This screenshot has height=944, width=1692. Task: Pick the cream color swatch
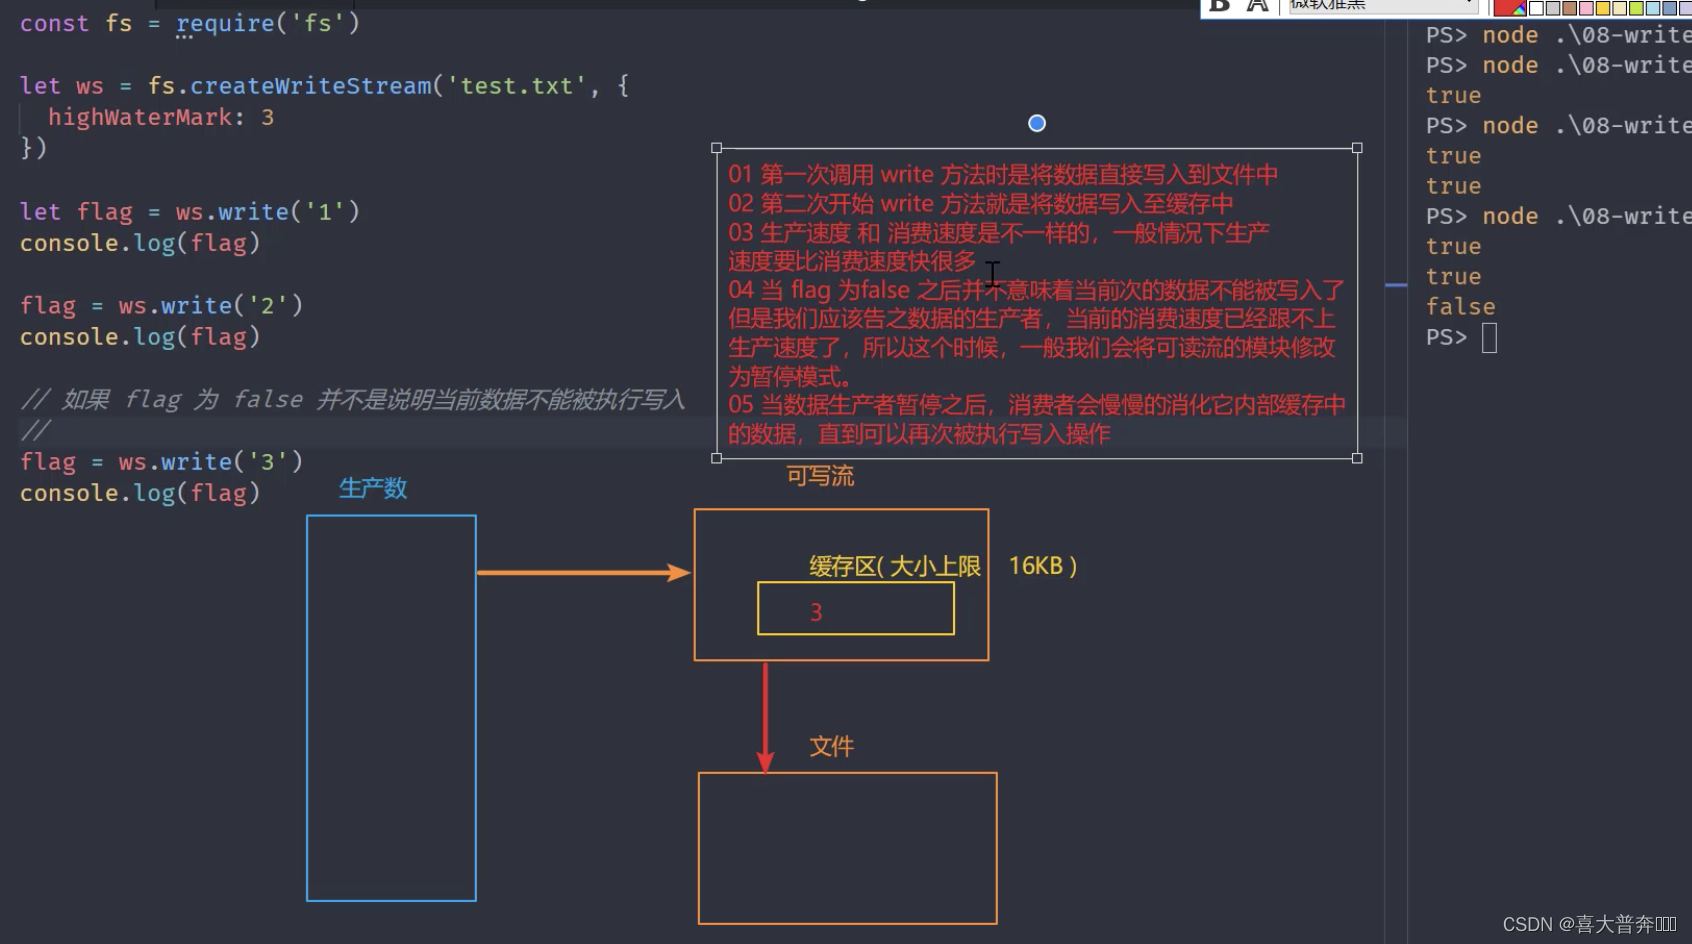coord(1620,8)
